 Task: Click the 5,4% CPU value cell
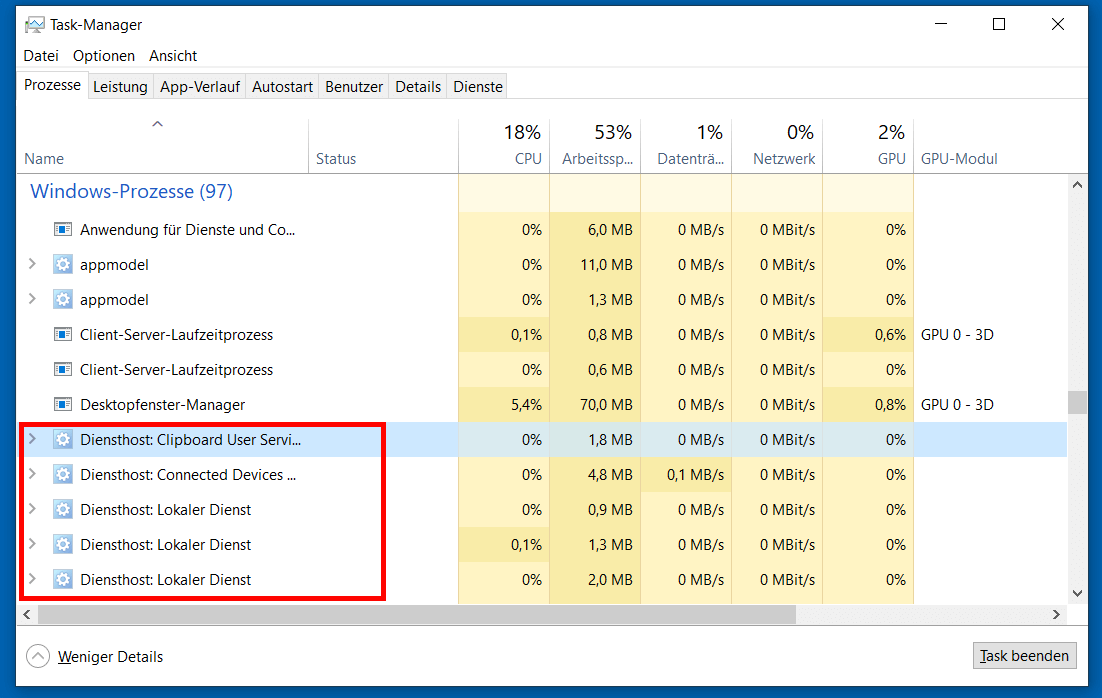504,405
